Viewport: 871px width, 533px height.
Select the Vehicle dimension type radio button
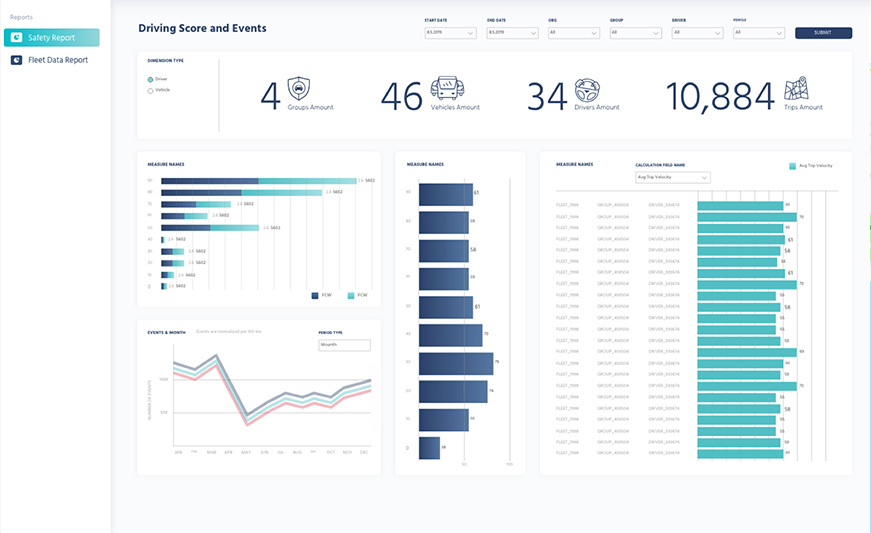(x=150, y=90)
